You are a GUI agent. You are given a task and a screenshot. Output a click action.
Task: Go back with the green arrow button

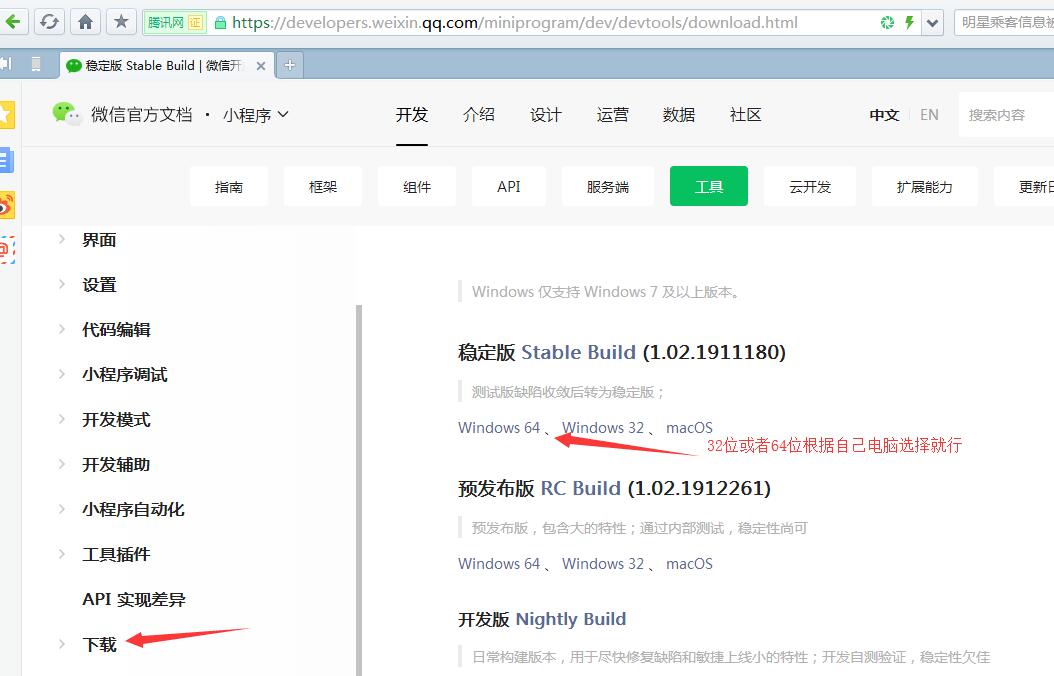(x=13, y=22)
